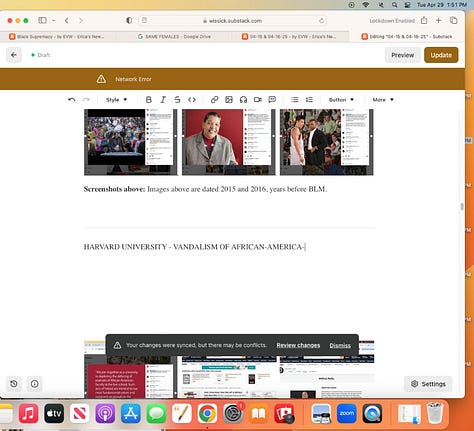Switch to Editing 04-15 & 04-16-25 Substack tab
Screen dimensions: 474x431
point(407,36)
